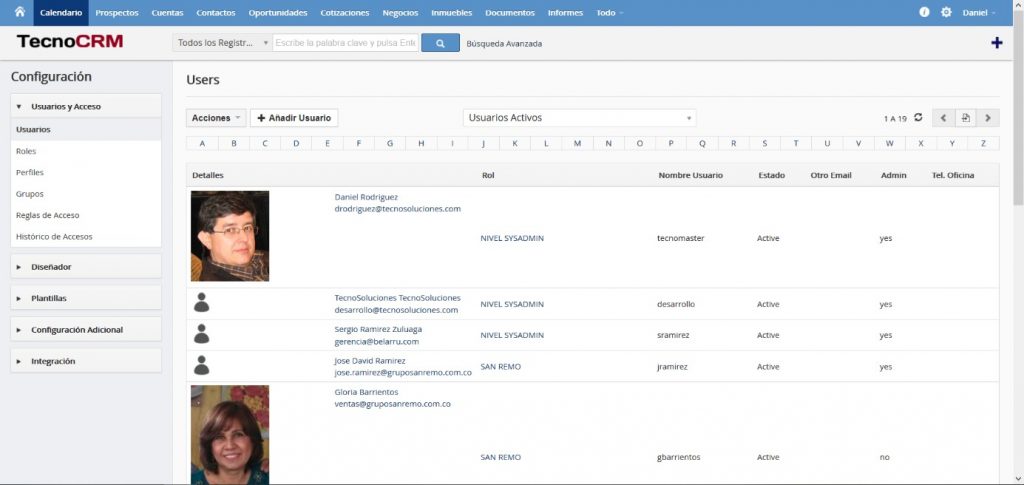Refresh the user list count icon

pos(918,118)
